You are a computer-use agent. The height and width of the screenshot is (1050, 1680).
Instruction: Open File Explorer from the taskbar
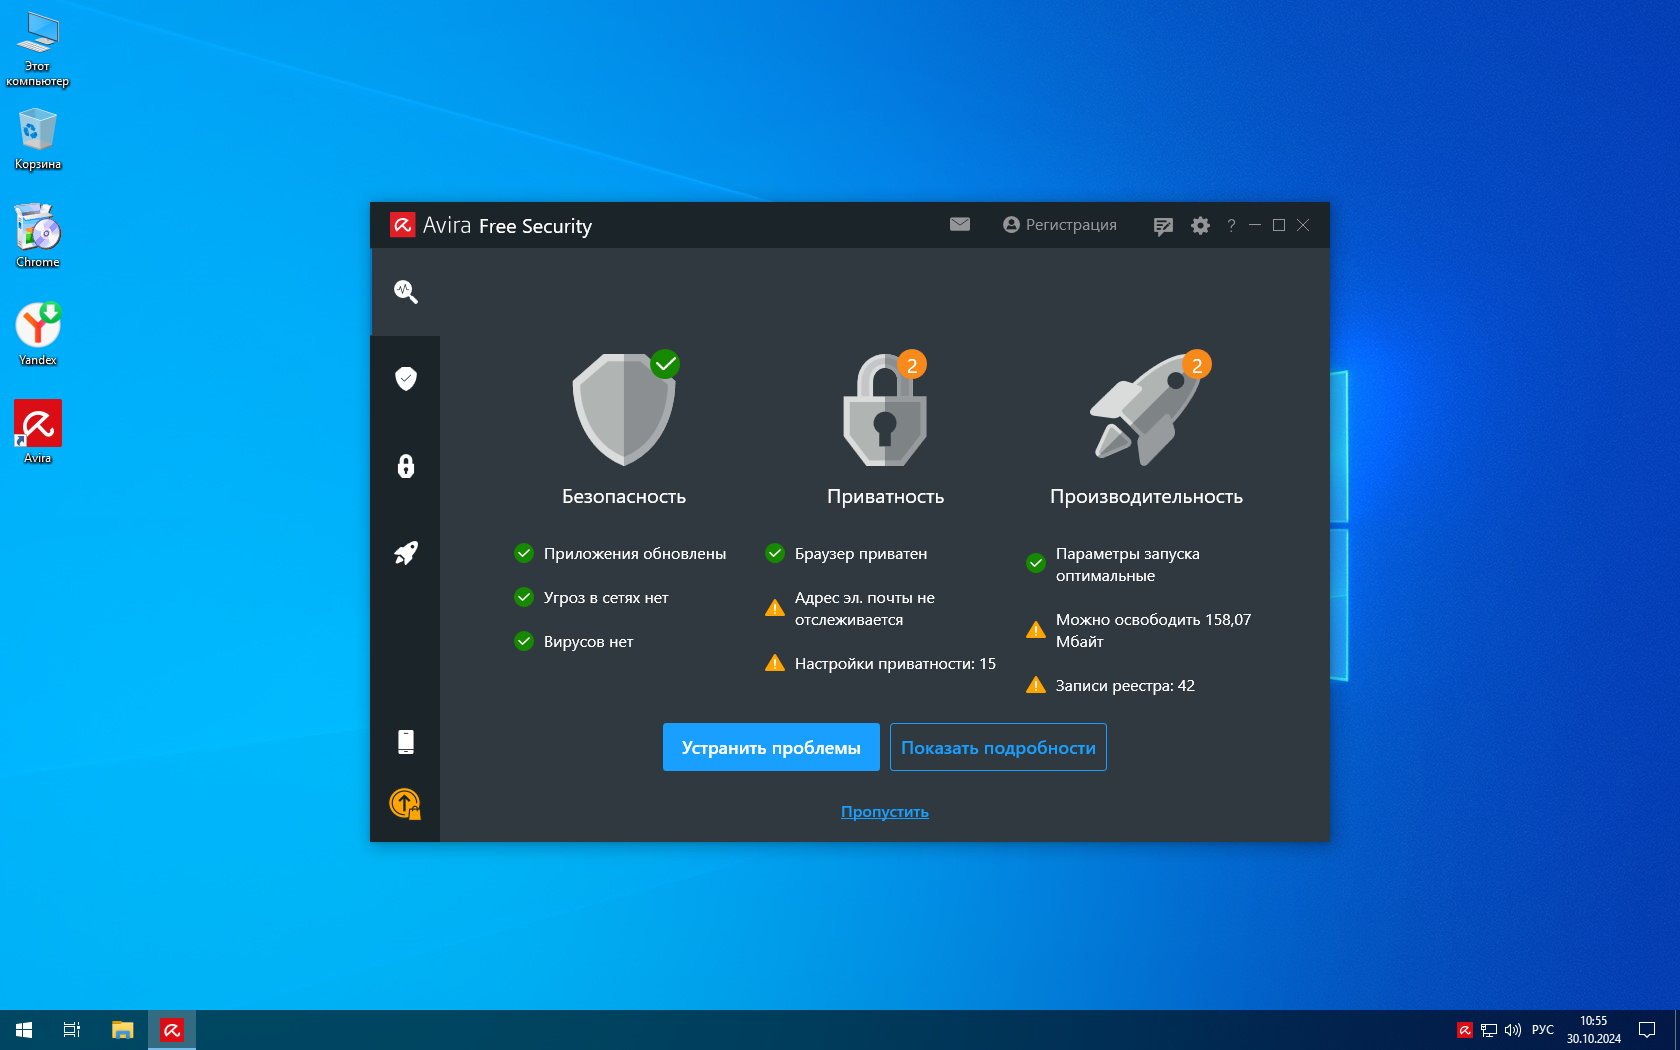click(x=122, y=1030)
